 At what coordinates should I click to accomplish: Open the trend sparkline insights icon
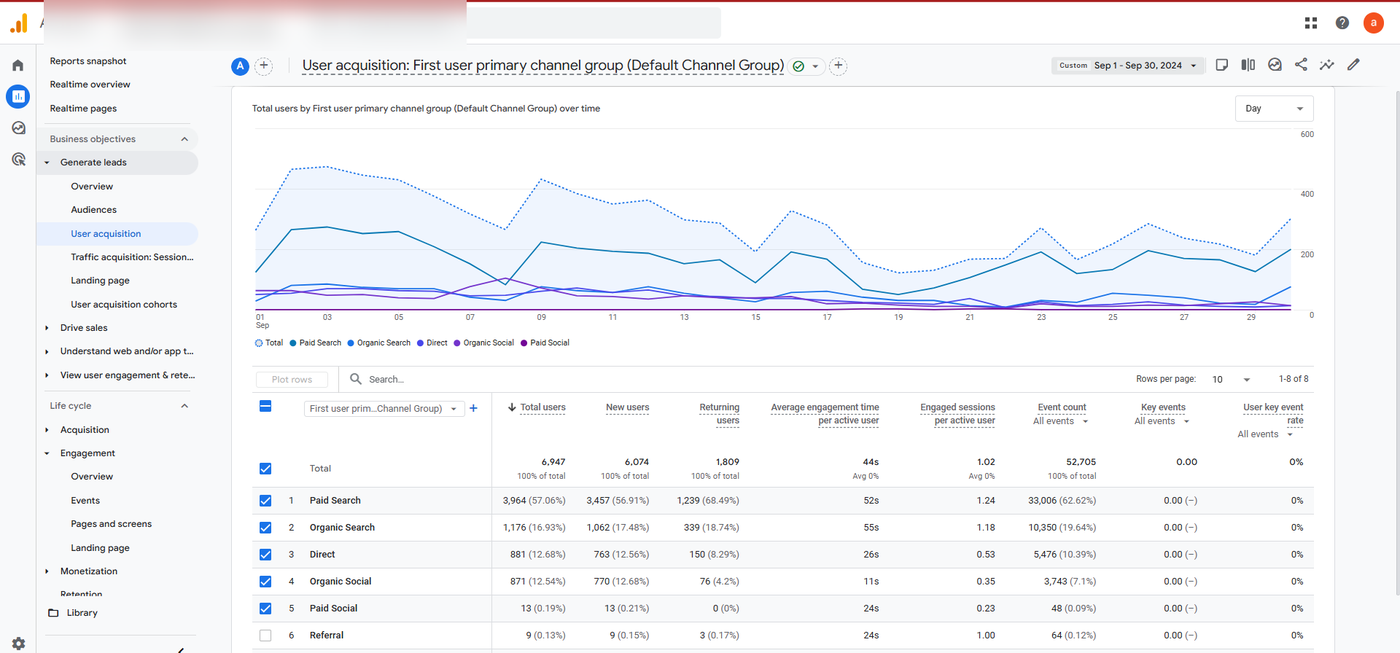coord(1327,65)
